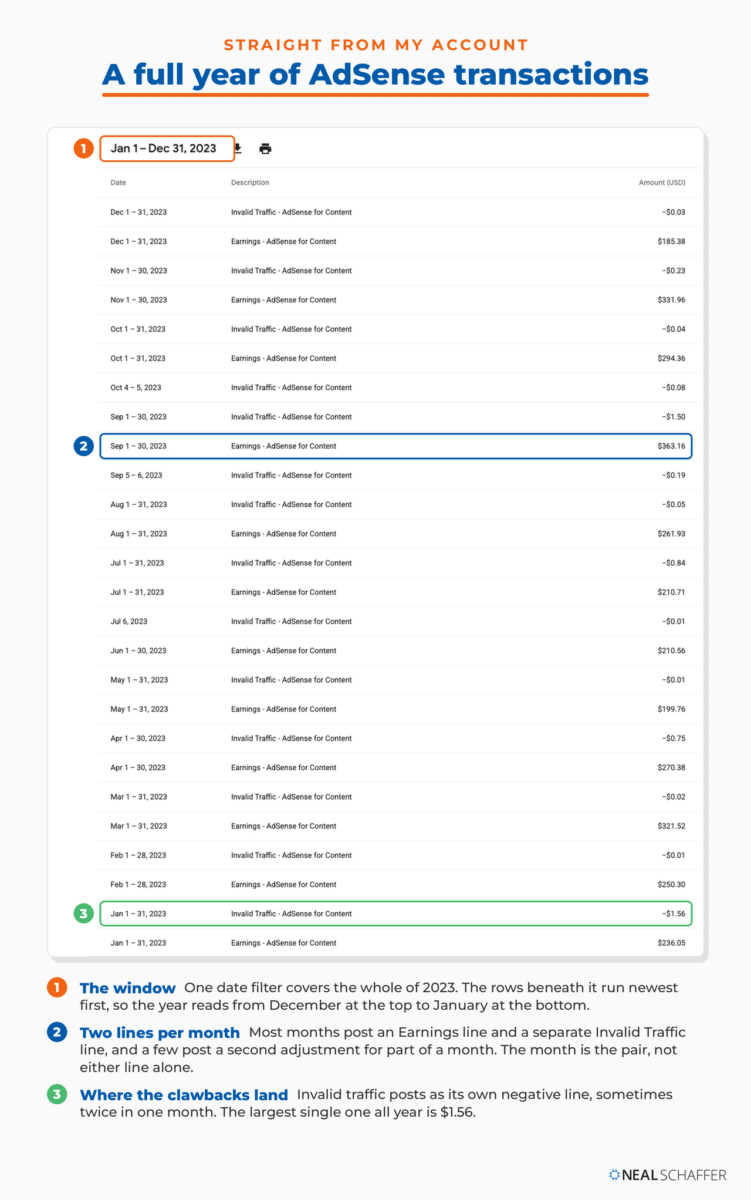Click the download transactions icon
Image resolution: width=751 pixels, height=1200 pixels.
(x=238, y=149)
